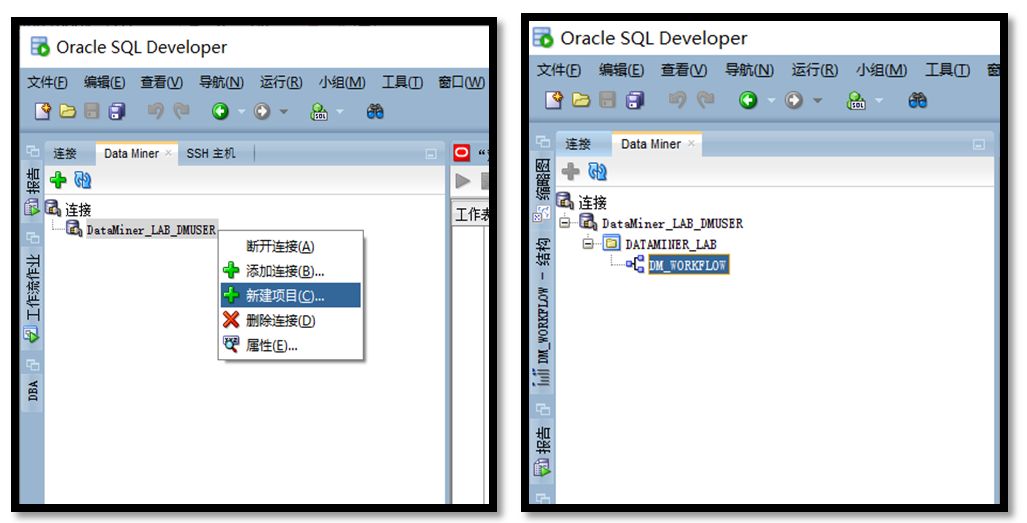1027x523 pixels.
Task: Click green Back arrow in right window
Action: pos(748,99)
